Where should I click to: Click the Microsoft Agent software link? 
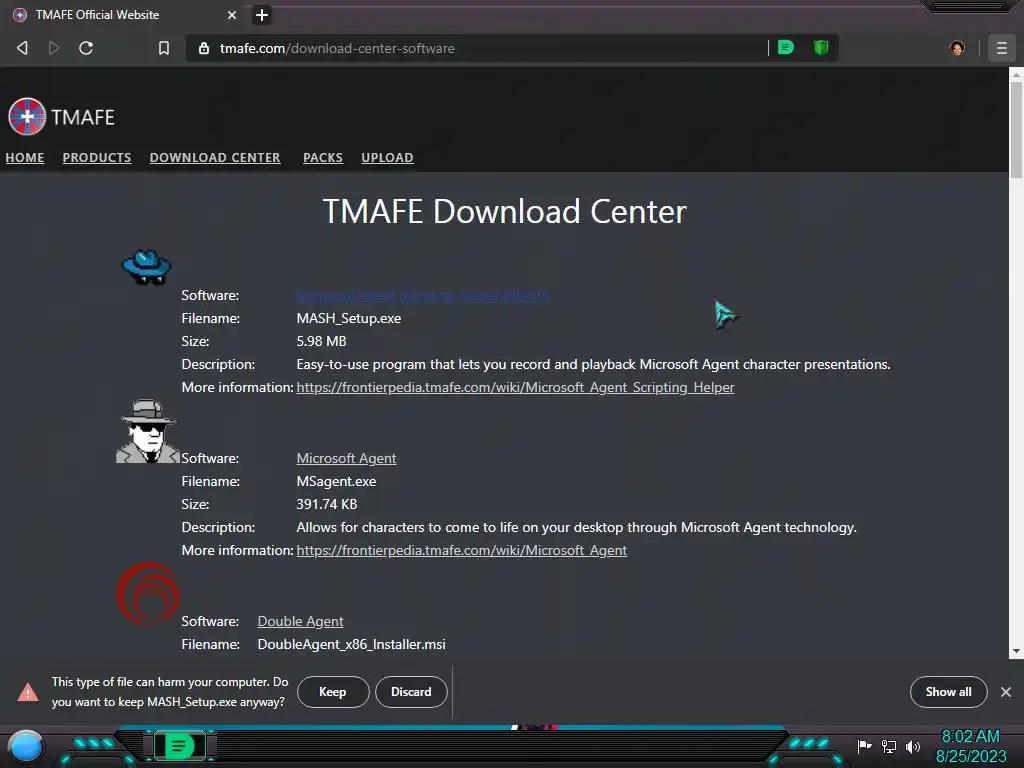[346, 458]
